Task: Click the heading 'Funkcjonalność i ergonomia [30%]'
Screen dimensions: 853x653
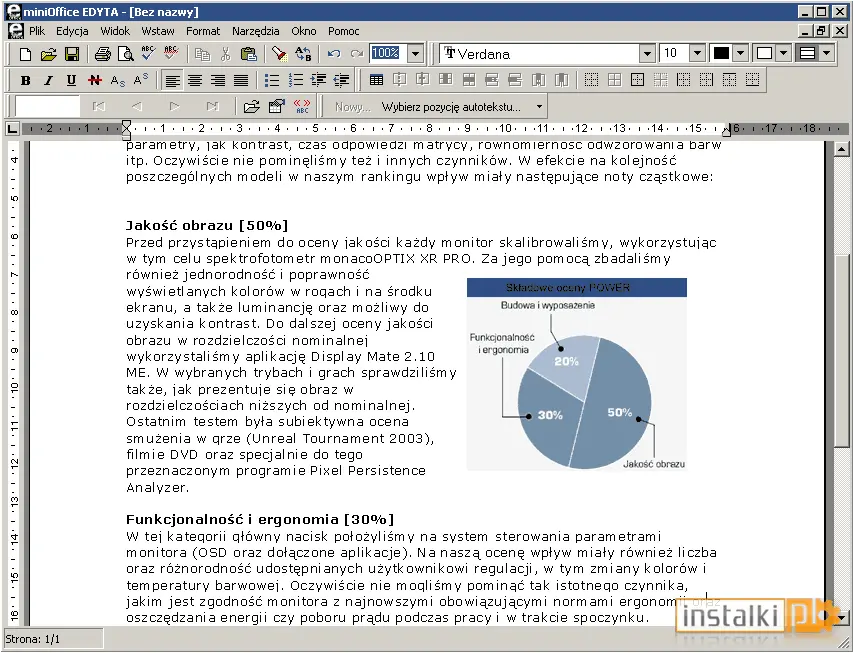Action: pos(260,519)
